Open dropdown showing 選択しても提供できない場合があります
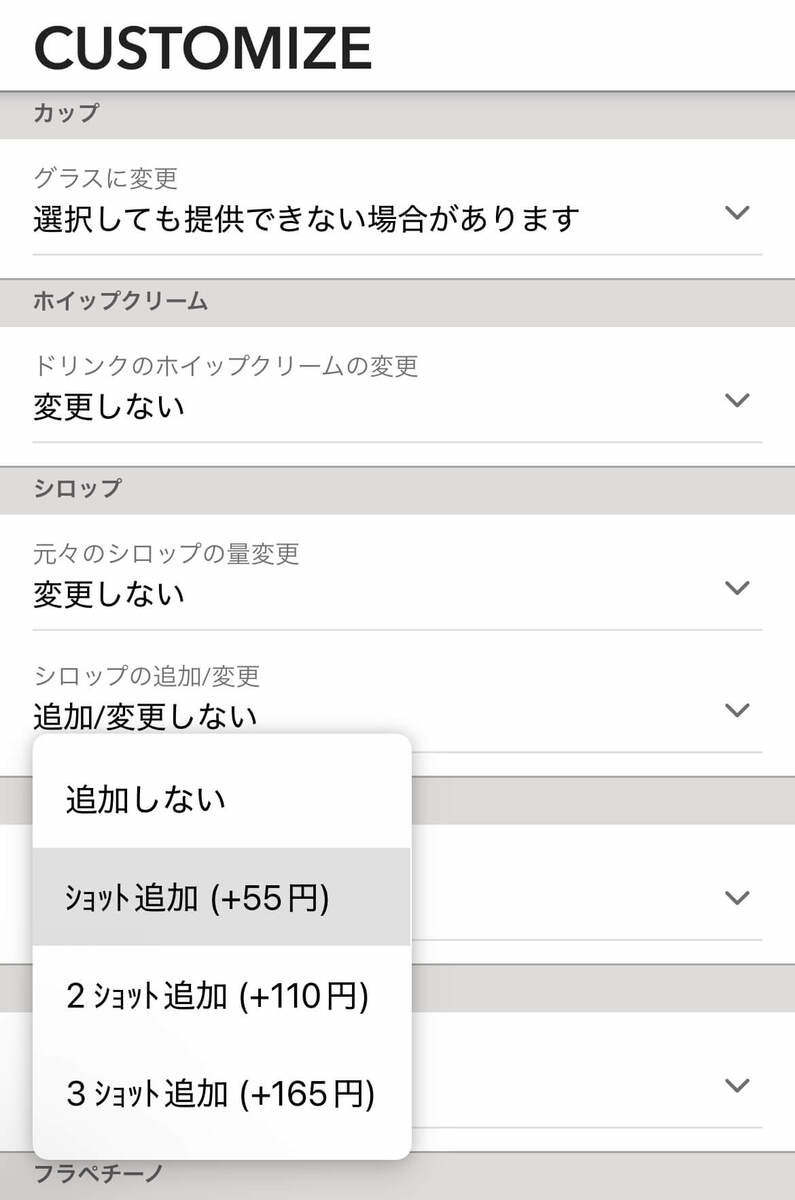The height and width of the screenshot is (1200, 795). pyautogui.click(x=306, y=218)
